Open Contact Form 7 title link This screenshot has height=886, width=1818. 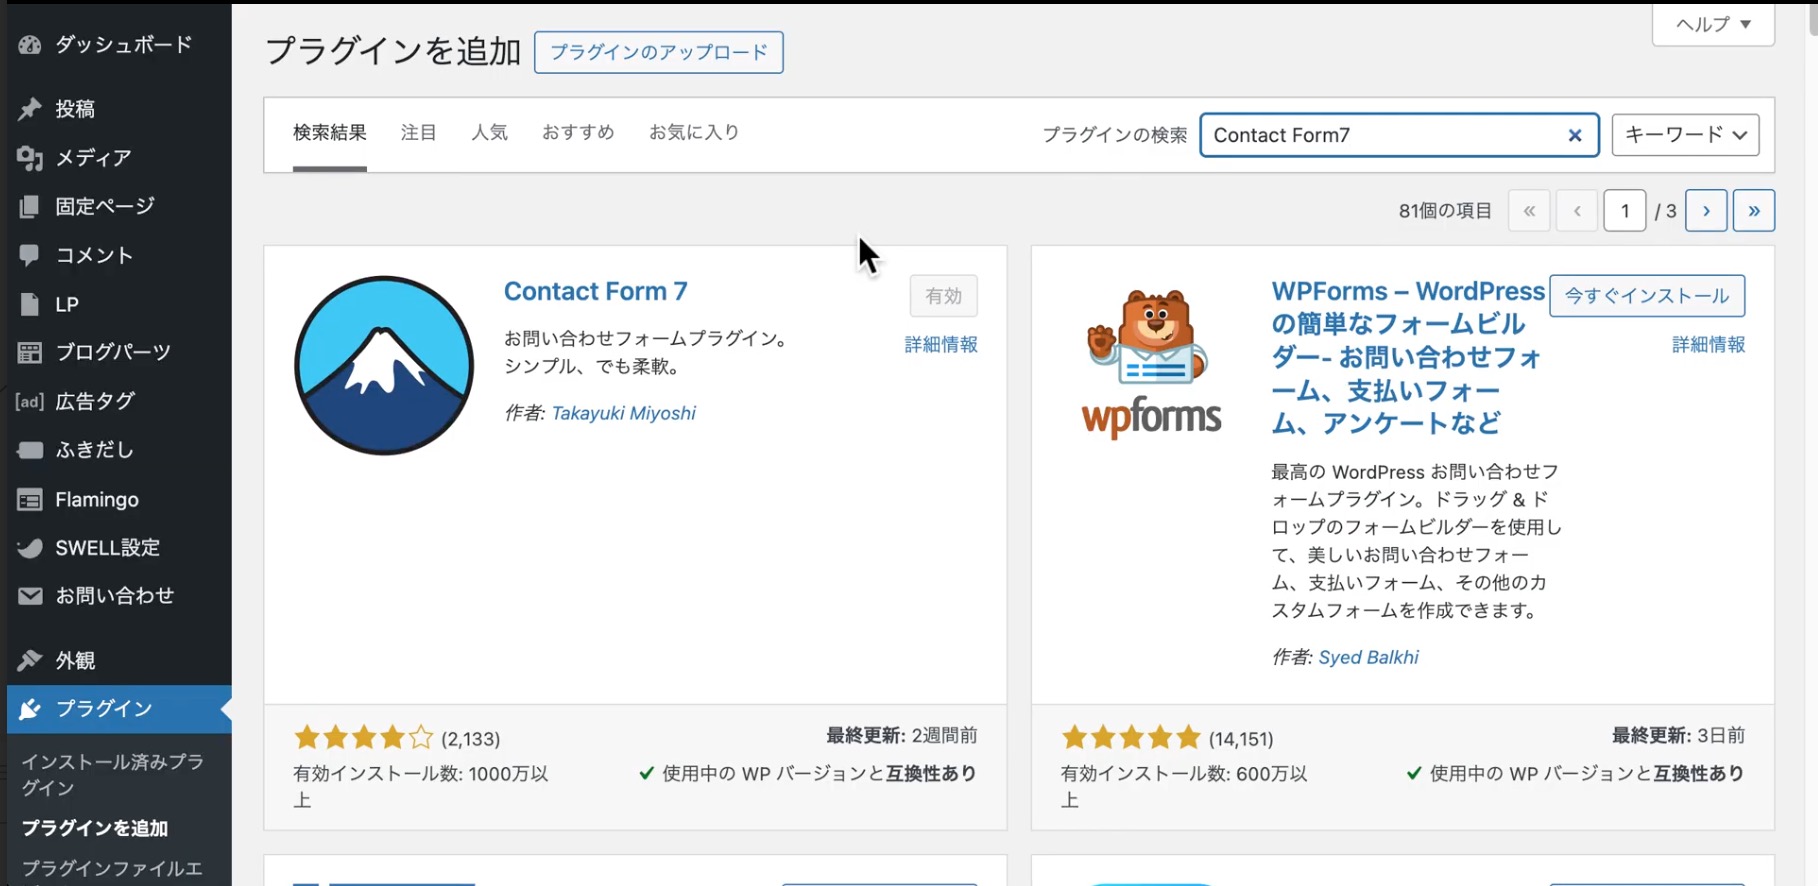tap(596, 291)
